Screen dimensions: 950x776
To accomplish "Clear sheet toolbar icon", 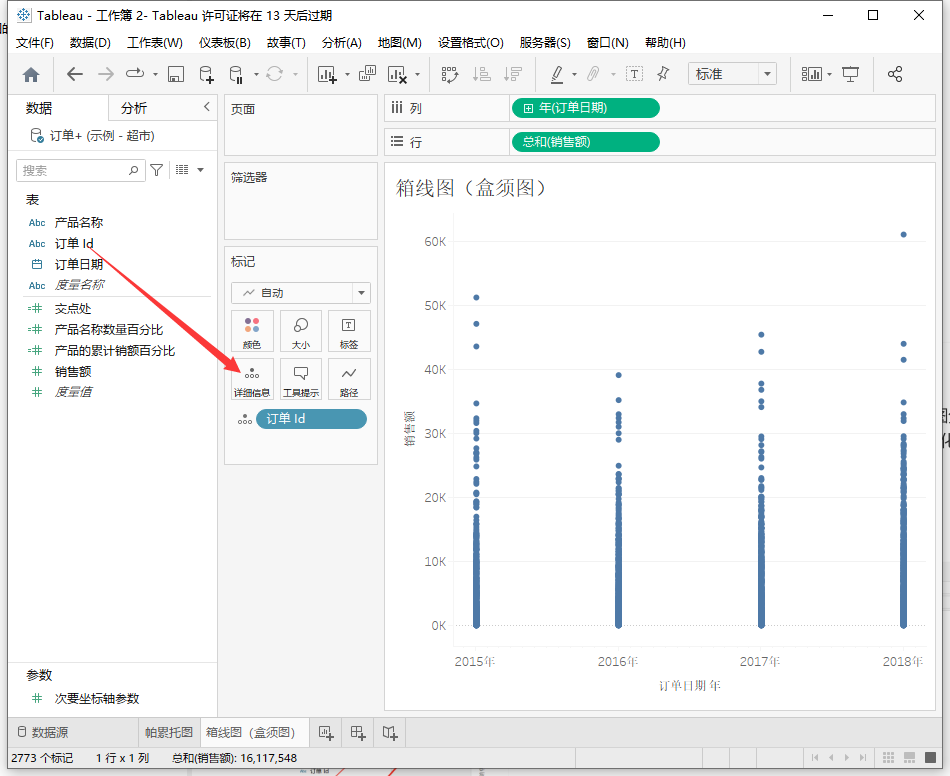I will pyautogui.click(x=397, y=75).
